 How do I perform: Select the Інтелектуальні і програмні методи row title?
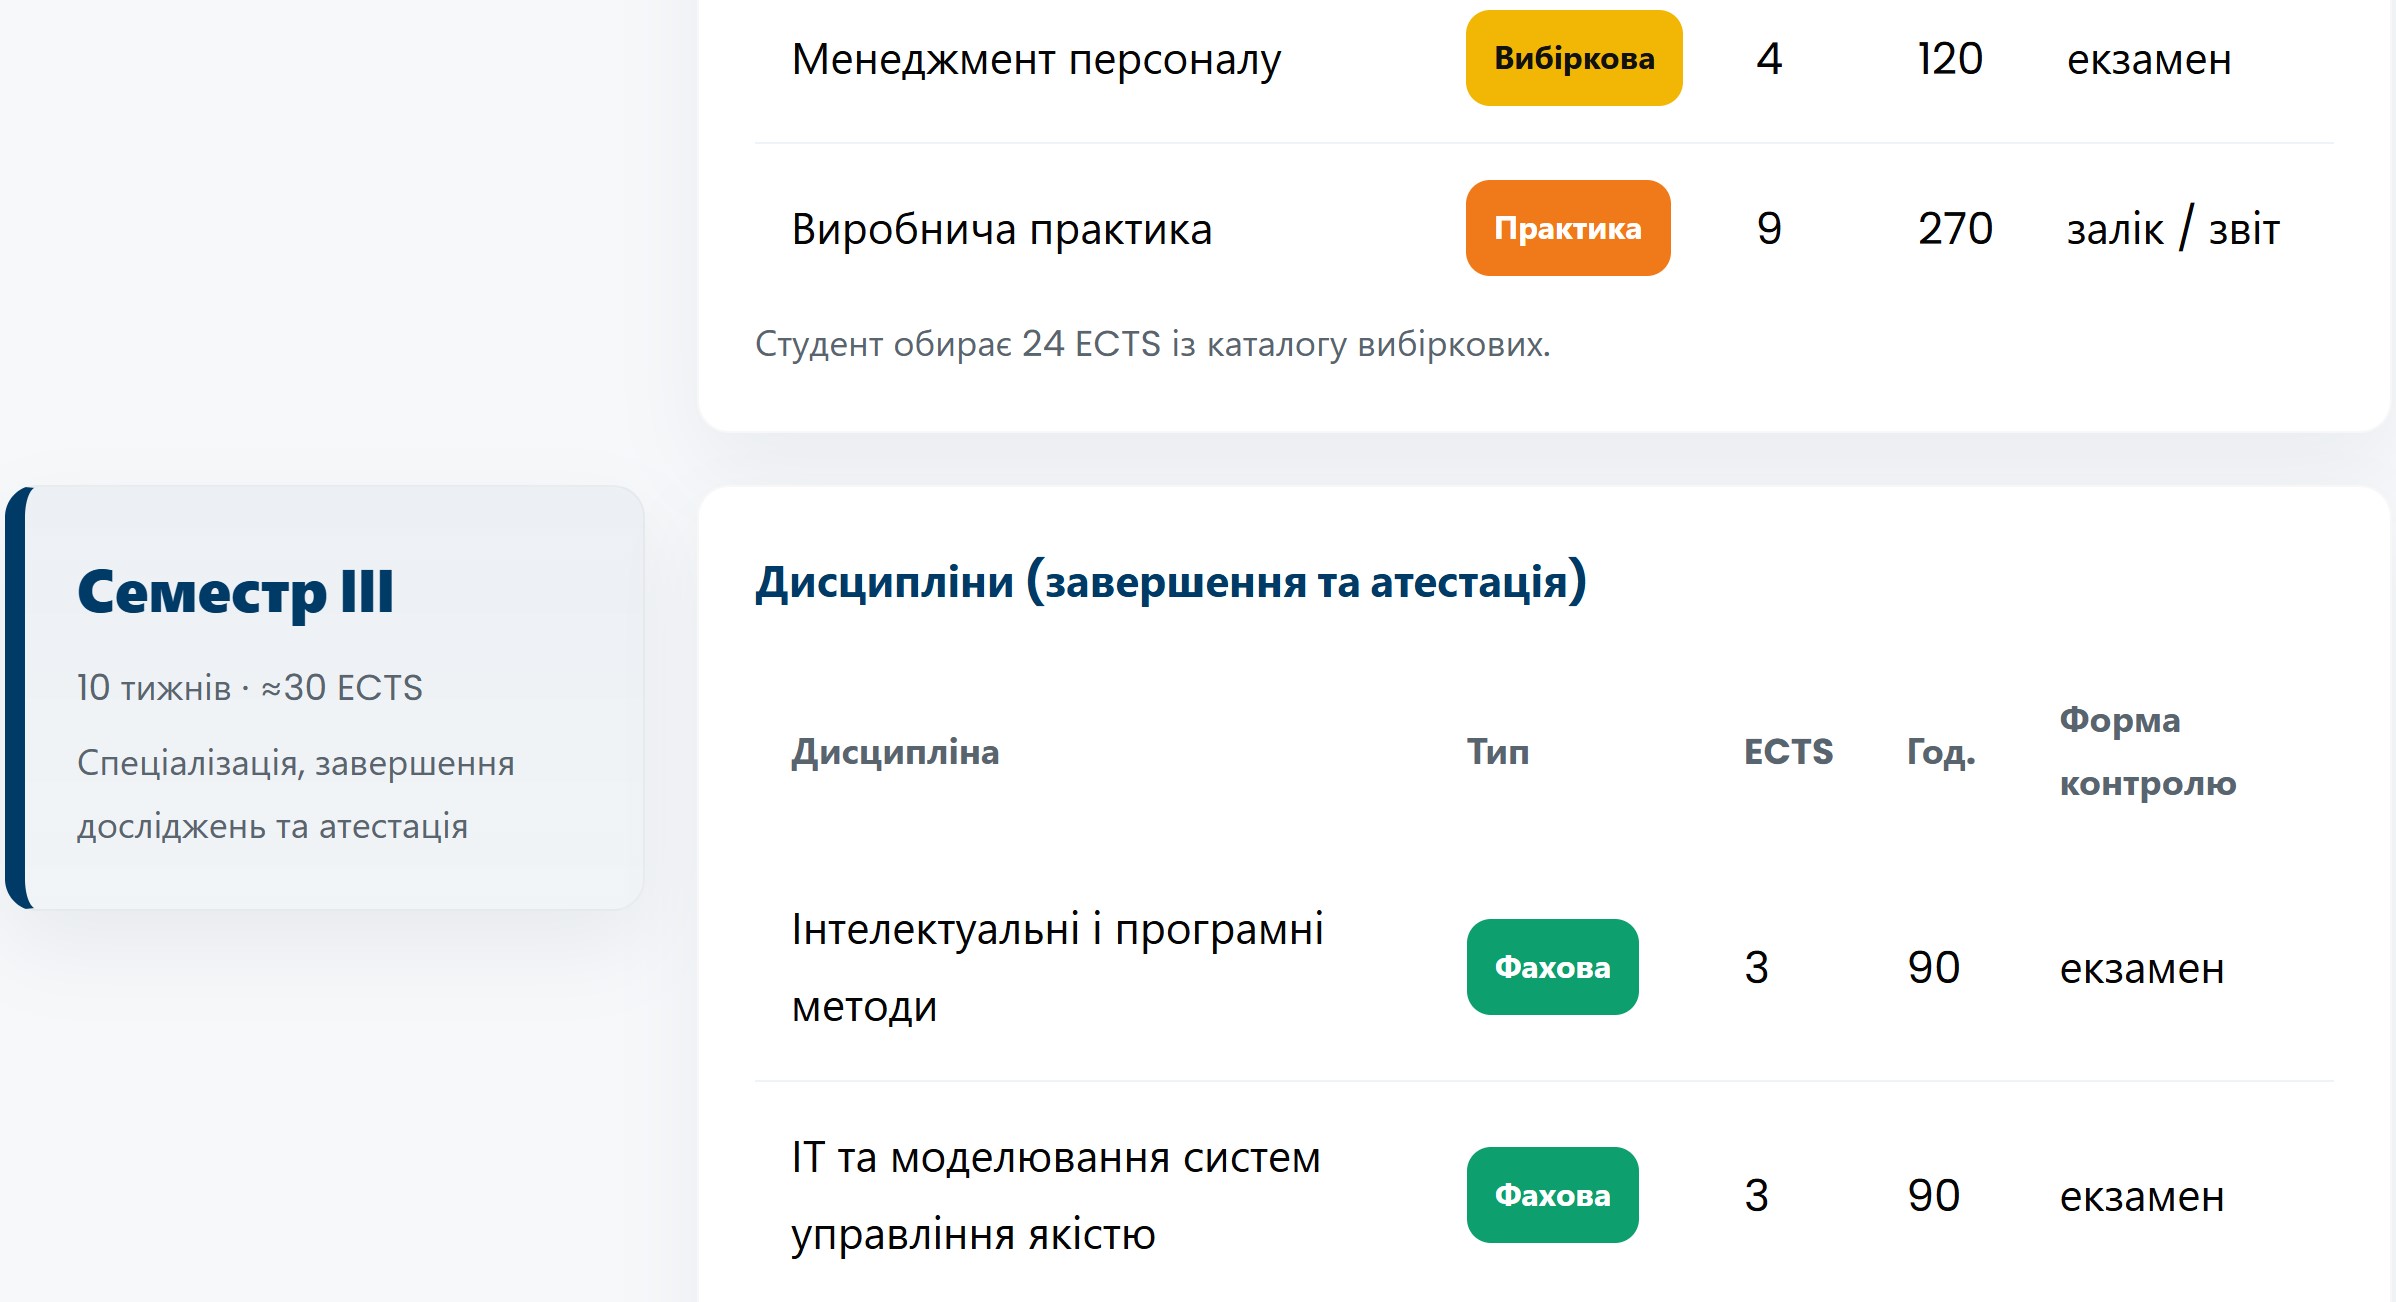[1057, 967]
